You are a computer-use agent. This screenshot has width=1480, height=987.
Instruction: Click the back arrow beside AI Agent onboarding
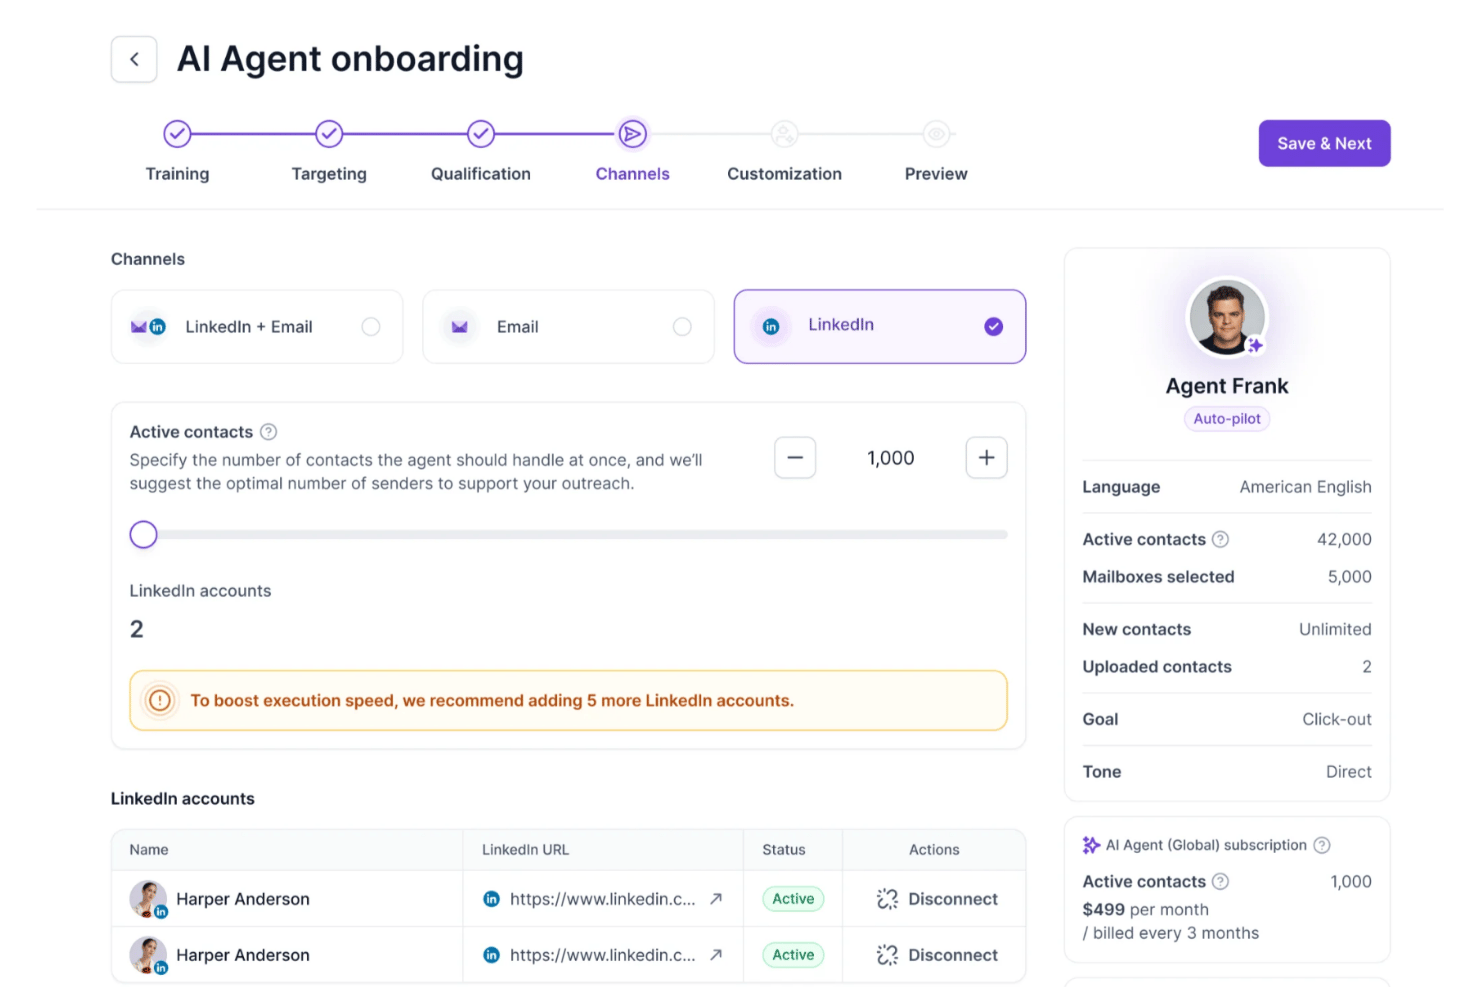pyautogui.click(x=134, y=59)
